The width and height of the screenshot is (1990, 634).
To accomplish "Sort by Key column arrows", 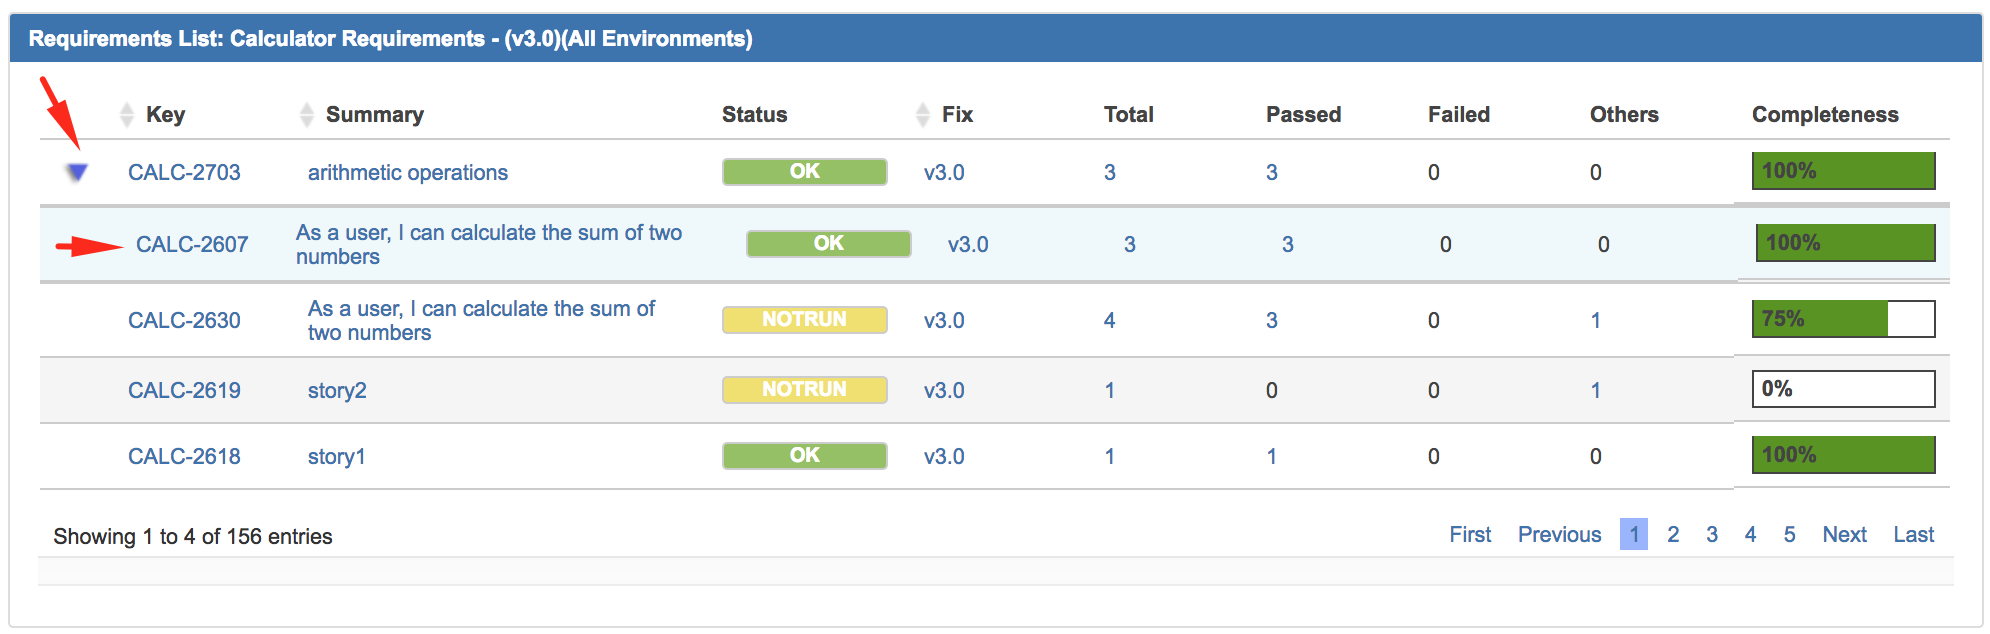I will tap(126, 115).
